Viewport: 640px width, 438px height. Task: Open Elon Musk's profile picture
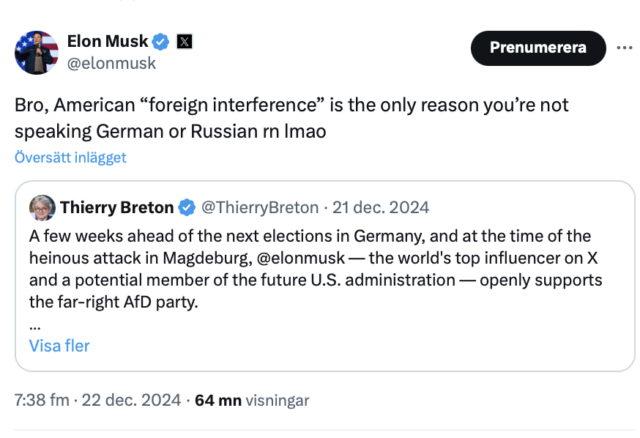click(x=37, y=51)
